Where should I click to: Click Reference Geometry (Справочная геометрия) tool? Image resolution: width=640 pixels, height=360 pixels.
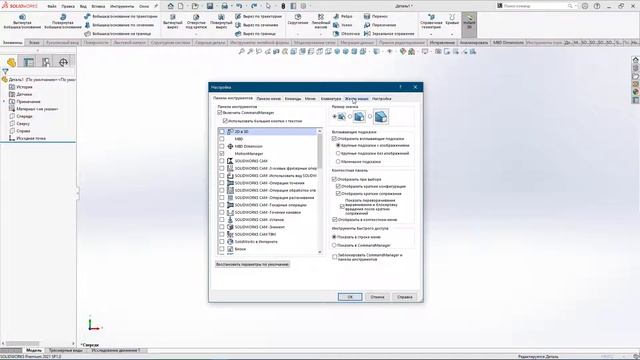[x=431, y=21]
